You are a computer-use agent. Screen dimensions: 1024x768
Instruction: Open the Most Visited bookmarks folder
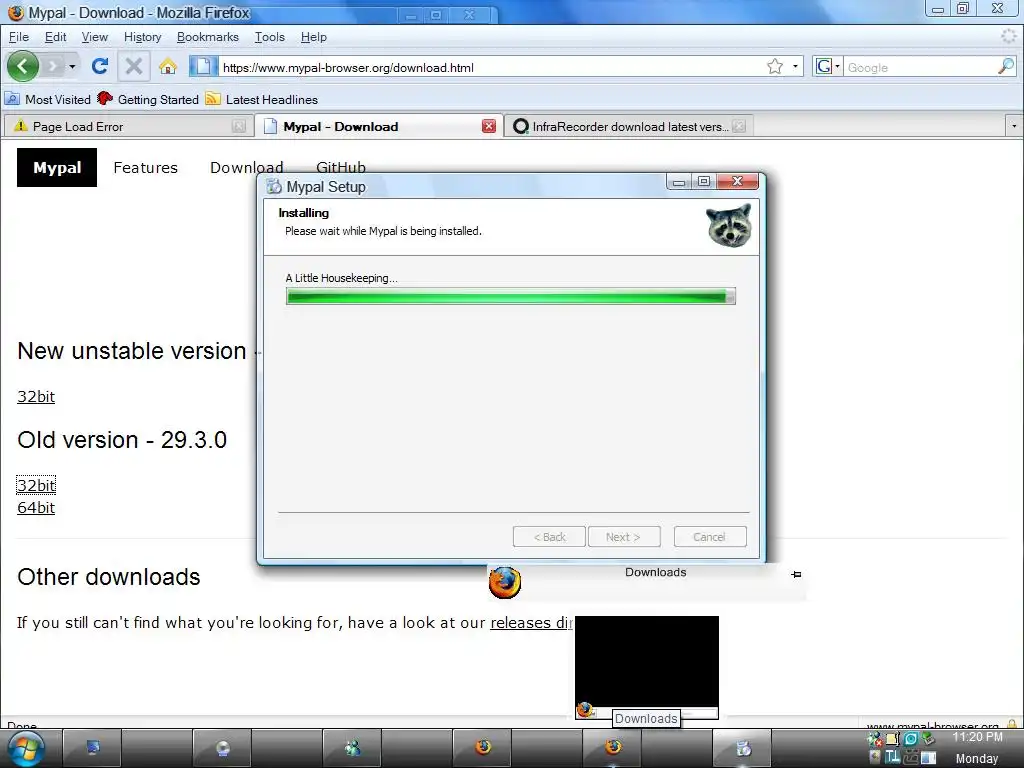click(x=48, y=99)
